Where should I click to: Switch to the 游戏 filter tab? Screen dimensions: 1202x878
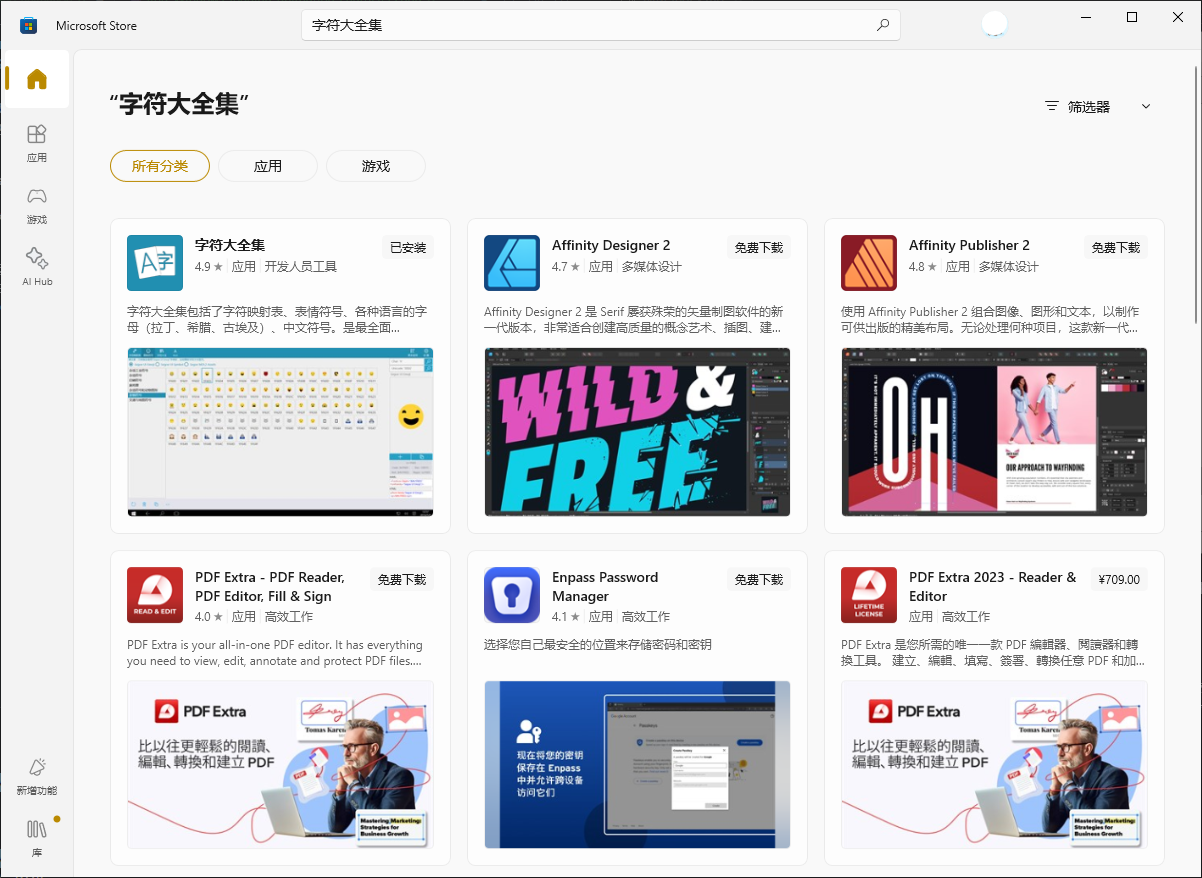click(x=376, y=166)
